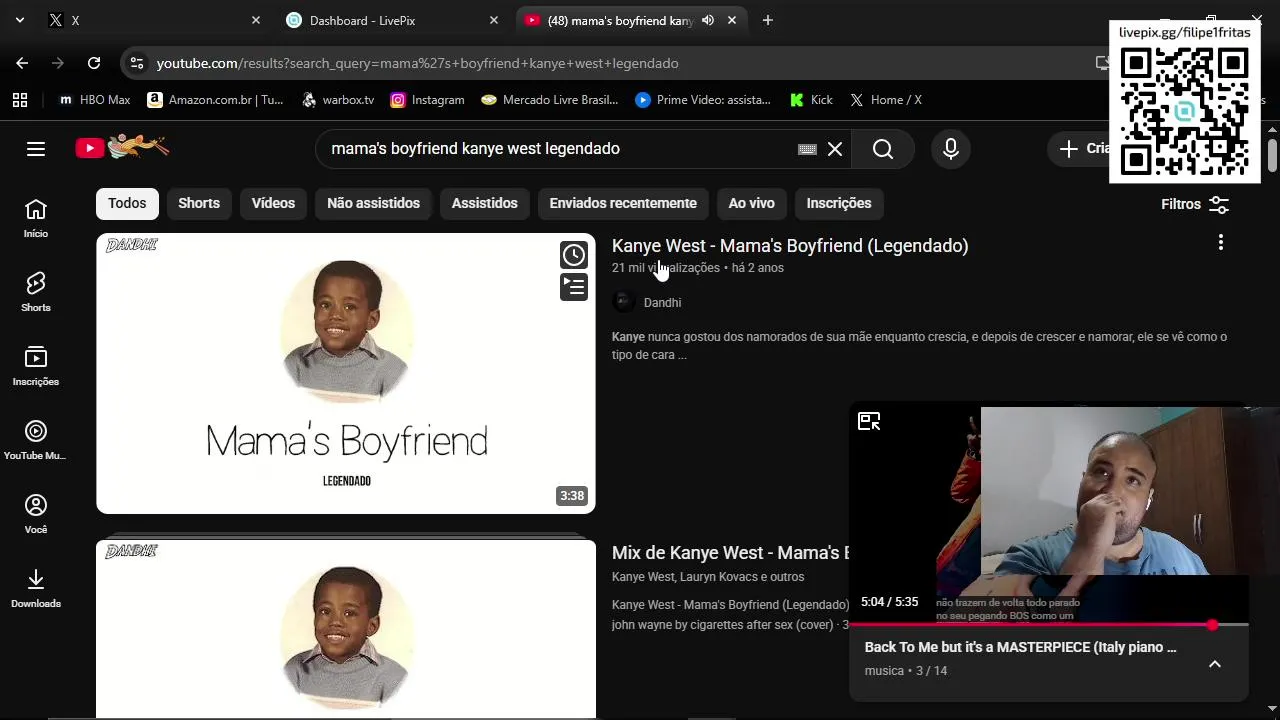Close the Dashboard - LivePix tab
This screenshot has height=720, width=1280.
[494, 20]
